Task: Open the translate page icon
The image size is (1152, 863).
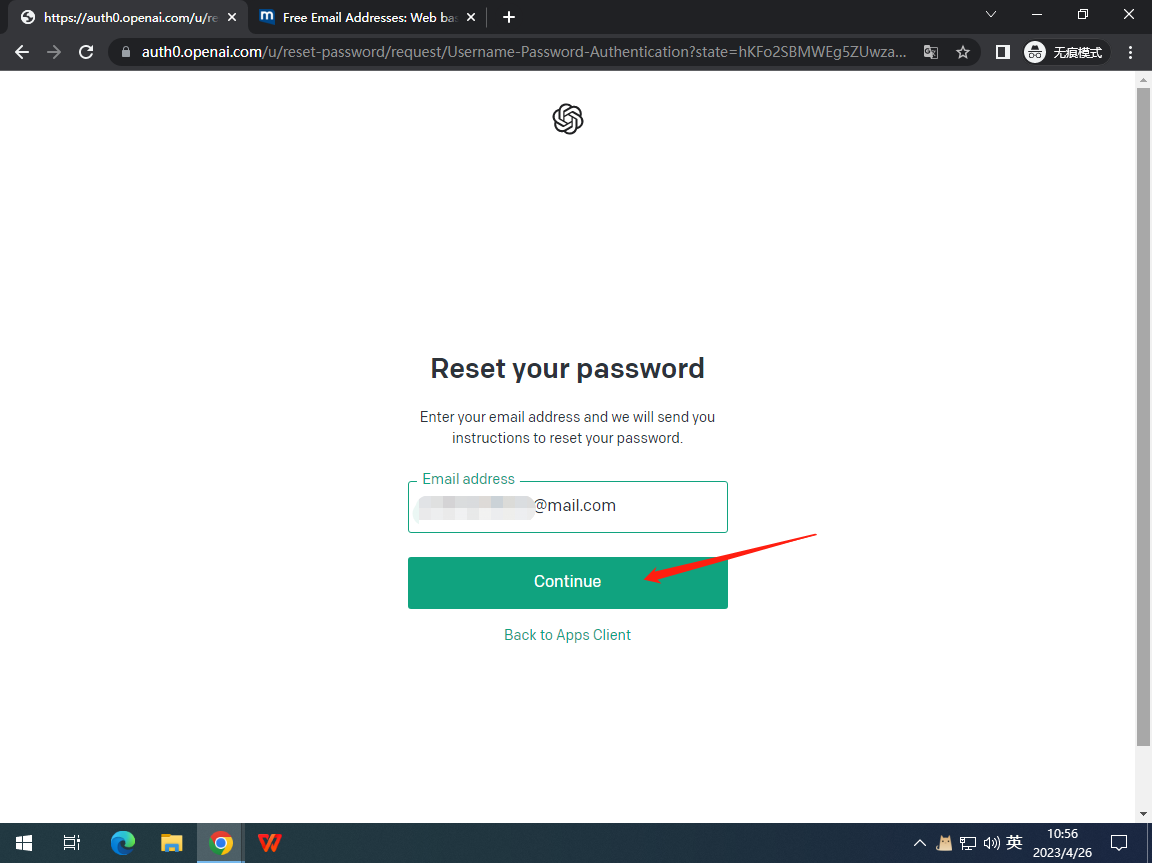Action: click(x=931, y=52)
